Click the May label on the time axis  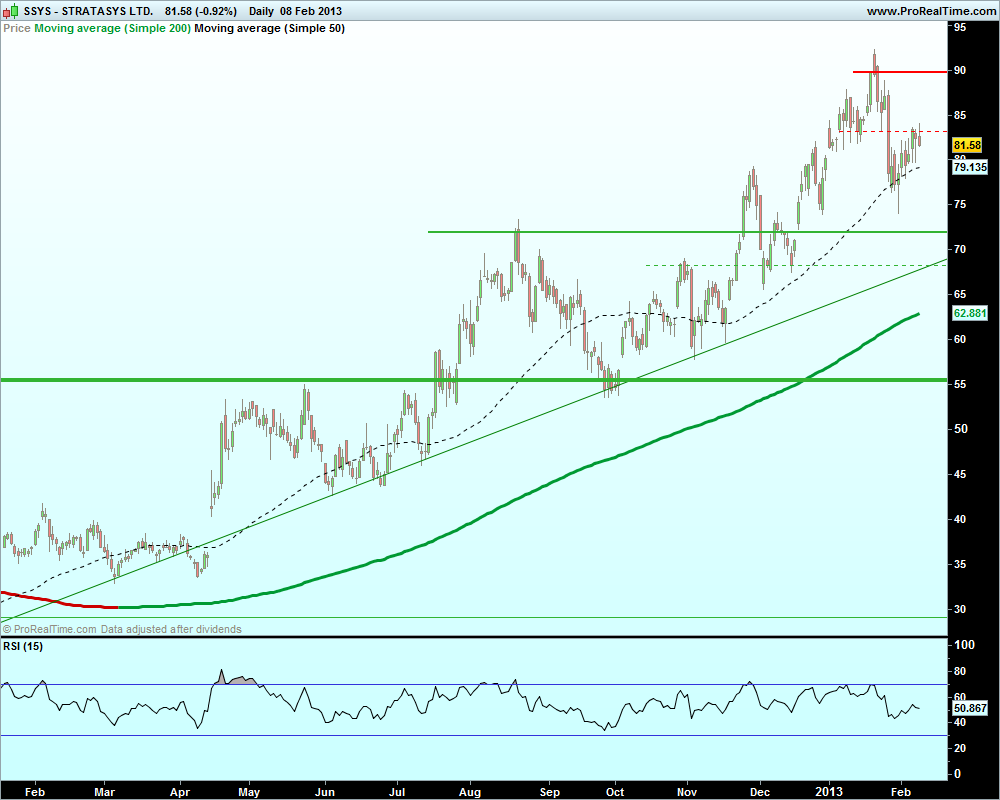click(249, 792)
